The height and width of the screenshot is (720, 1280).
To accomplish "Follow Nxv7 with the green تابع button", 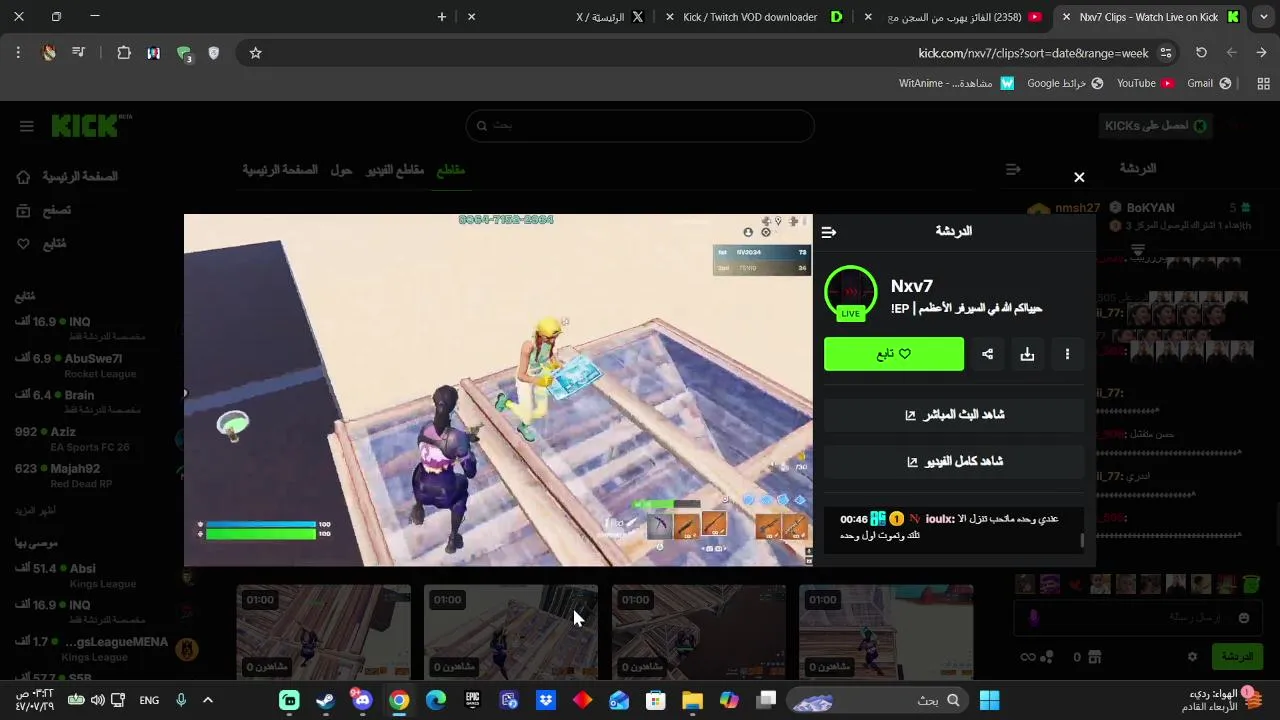I will (x=894, y=354).
